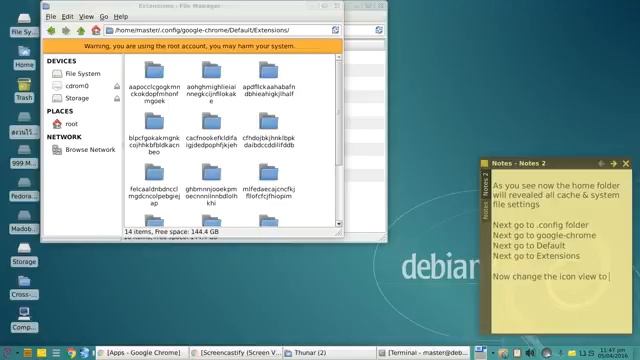This screenshot has width=640, height=360.
Task: Click the workspace switcher in the panel
Action: coord(480,353)
